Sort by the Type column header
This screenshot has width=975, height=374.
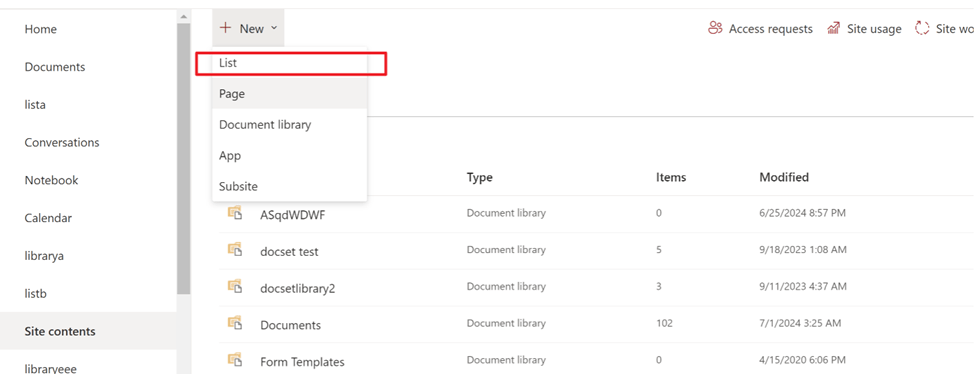coord(479,177)
